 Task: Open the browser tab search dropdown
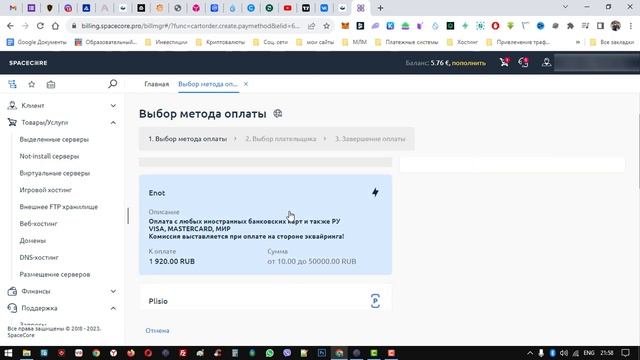click(x=565, y=7)
